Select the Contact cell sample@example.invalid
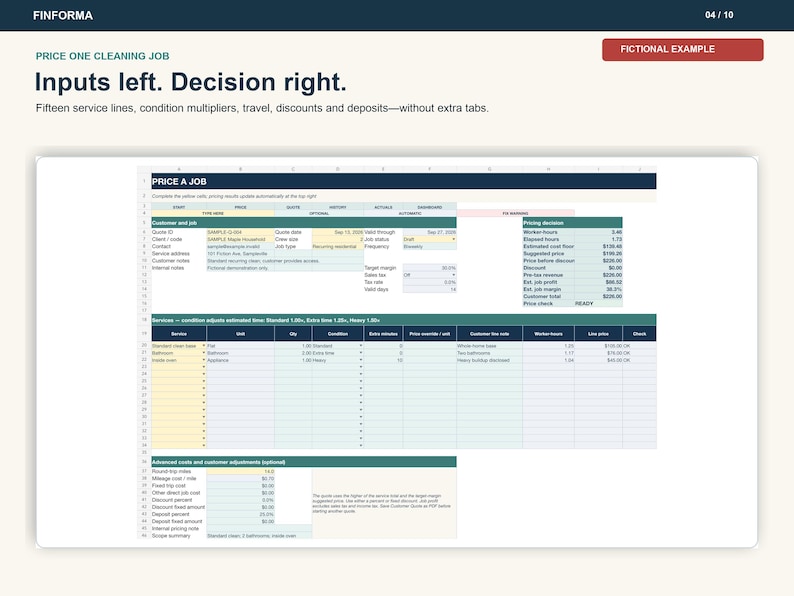Viewport: 794px width, 596px height. [x=241, y=246]
